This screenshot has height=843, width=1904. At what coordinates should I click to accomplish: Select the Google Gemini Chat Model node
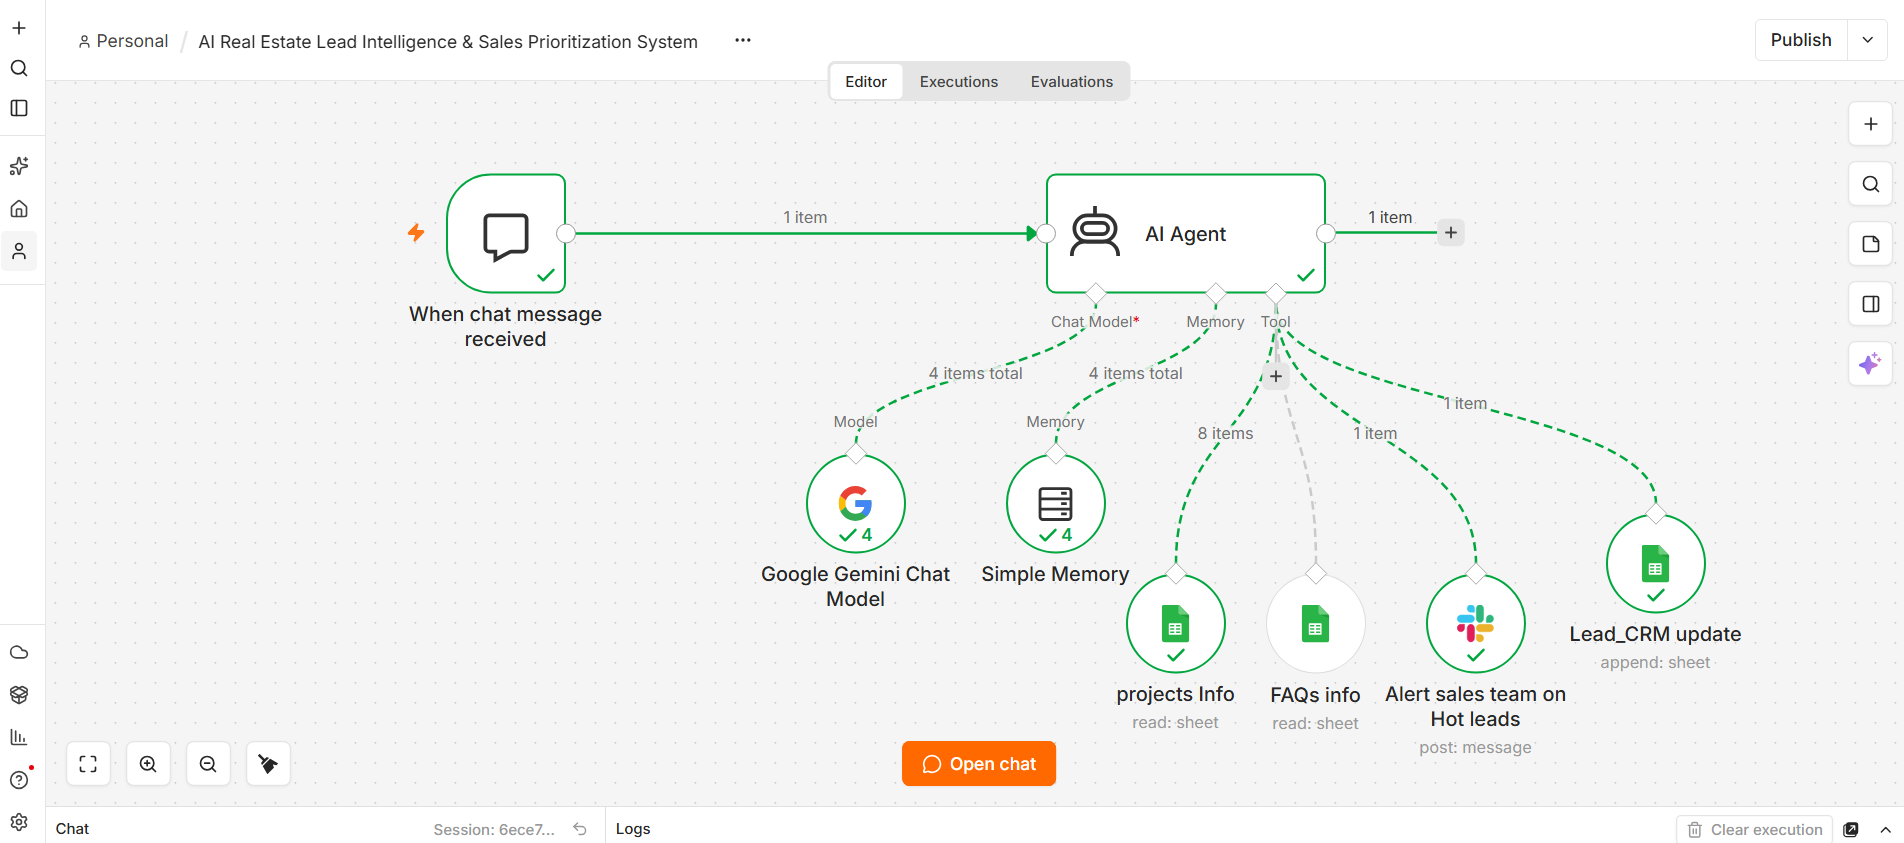[x=856, y=504]
